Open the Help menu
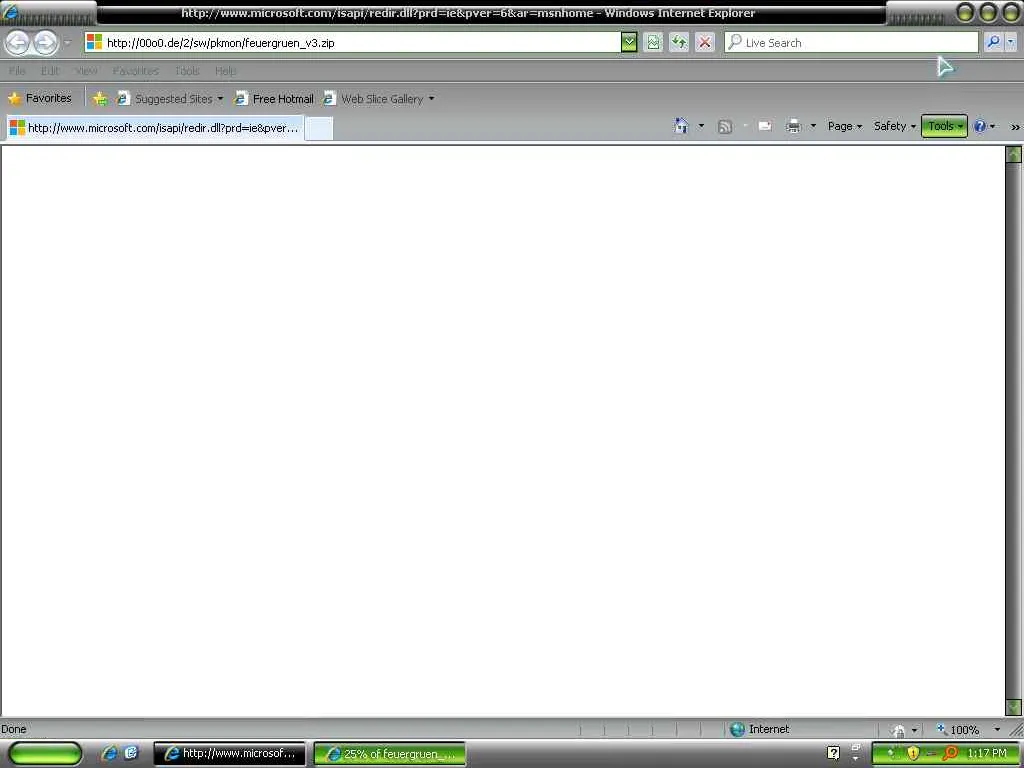 pyautogui.click(x=225, y=71)
